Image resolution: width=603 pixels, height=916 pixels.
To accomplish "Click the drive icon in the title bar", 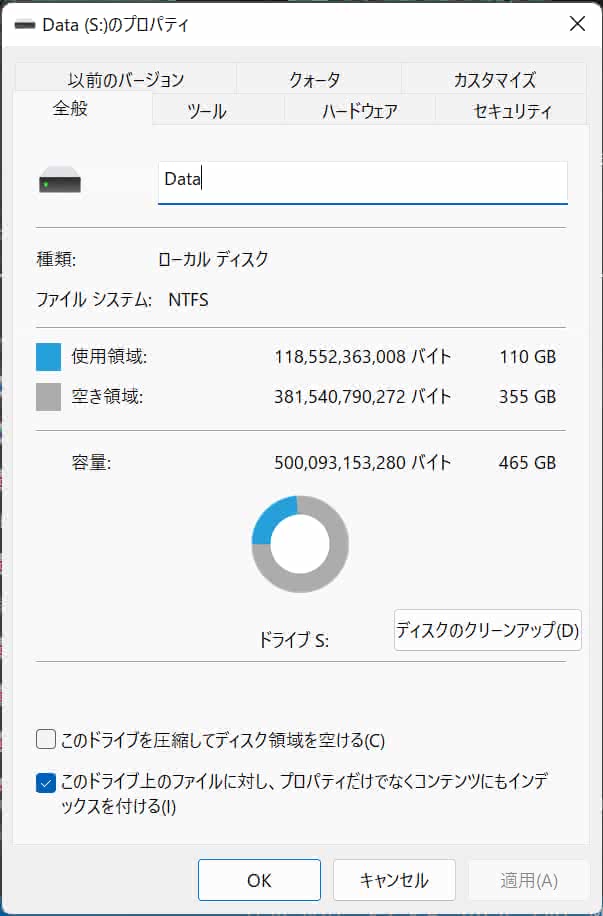I will (x=22, y=25).
